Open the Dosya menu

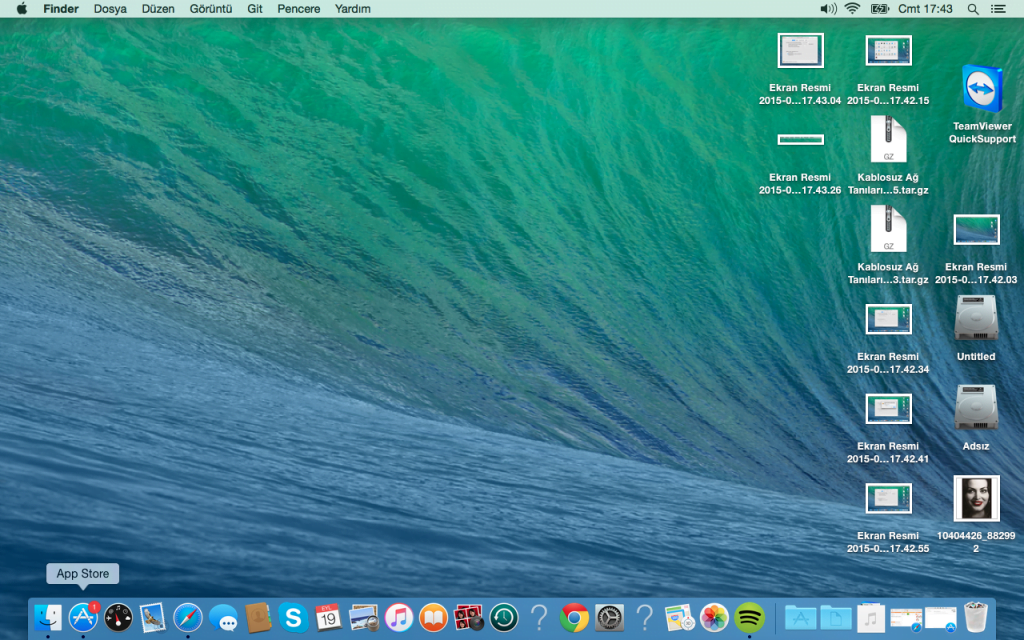(x=110, y=9)
